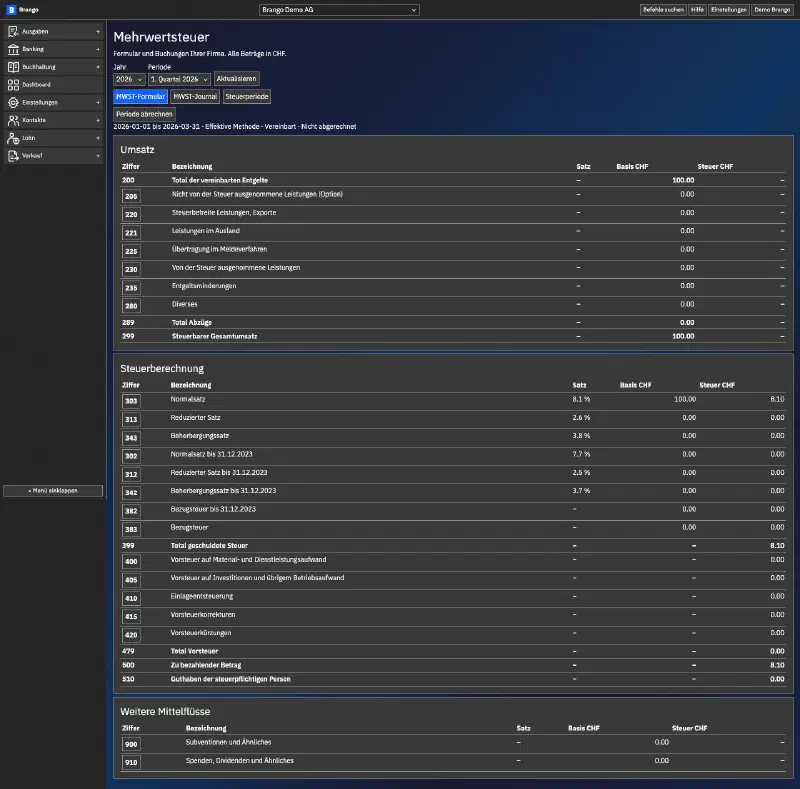Expand the Verkauf submenu arrow
The image size is (800, 789).
(x=98, y=156)
